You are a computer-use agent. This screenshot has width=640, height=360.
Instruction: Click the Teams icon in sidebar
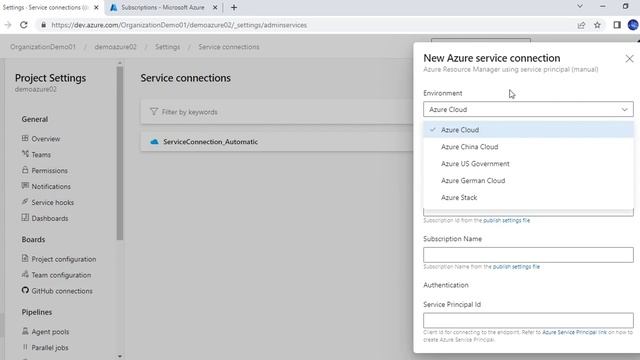[x=25, y=154]
